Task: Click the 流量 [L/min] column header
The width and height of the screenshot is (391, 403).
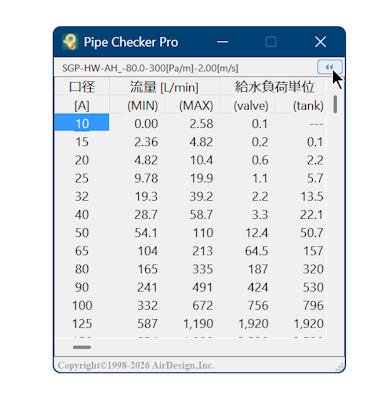Action: pos(164,87)
